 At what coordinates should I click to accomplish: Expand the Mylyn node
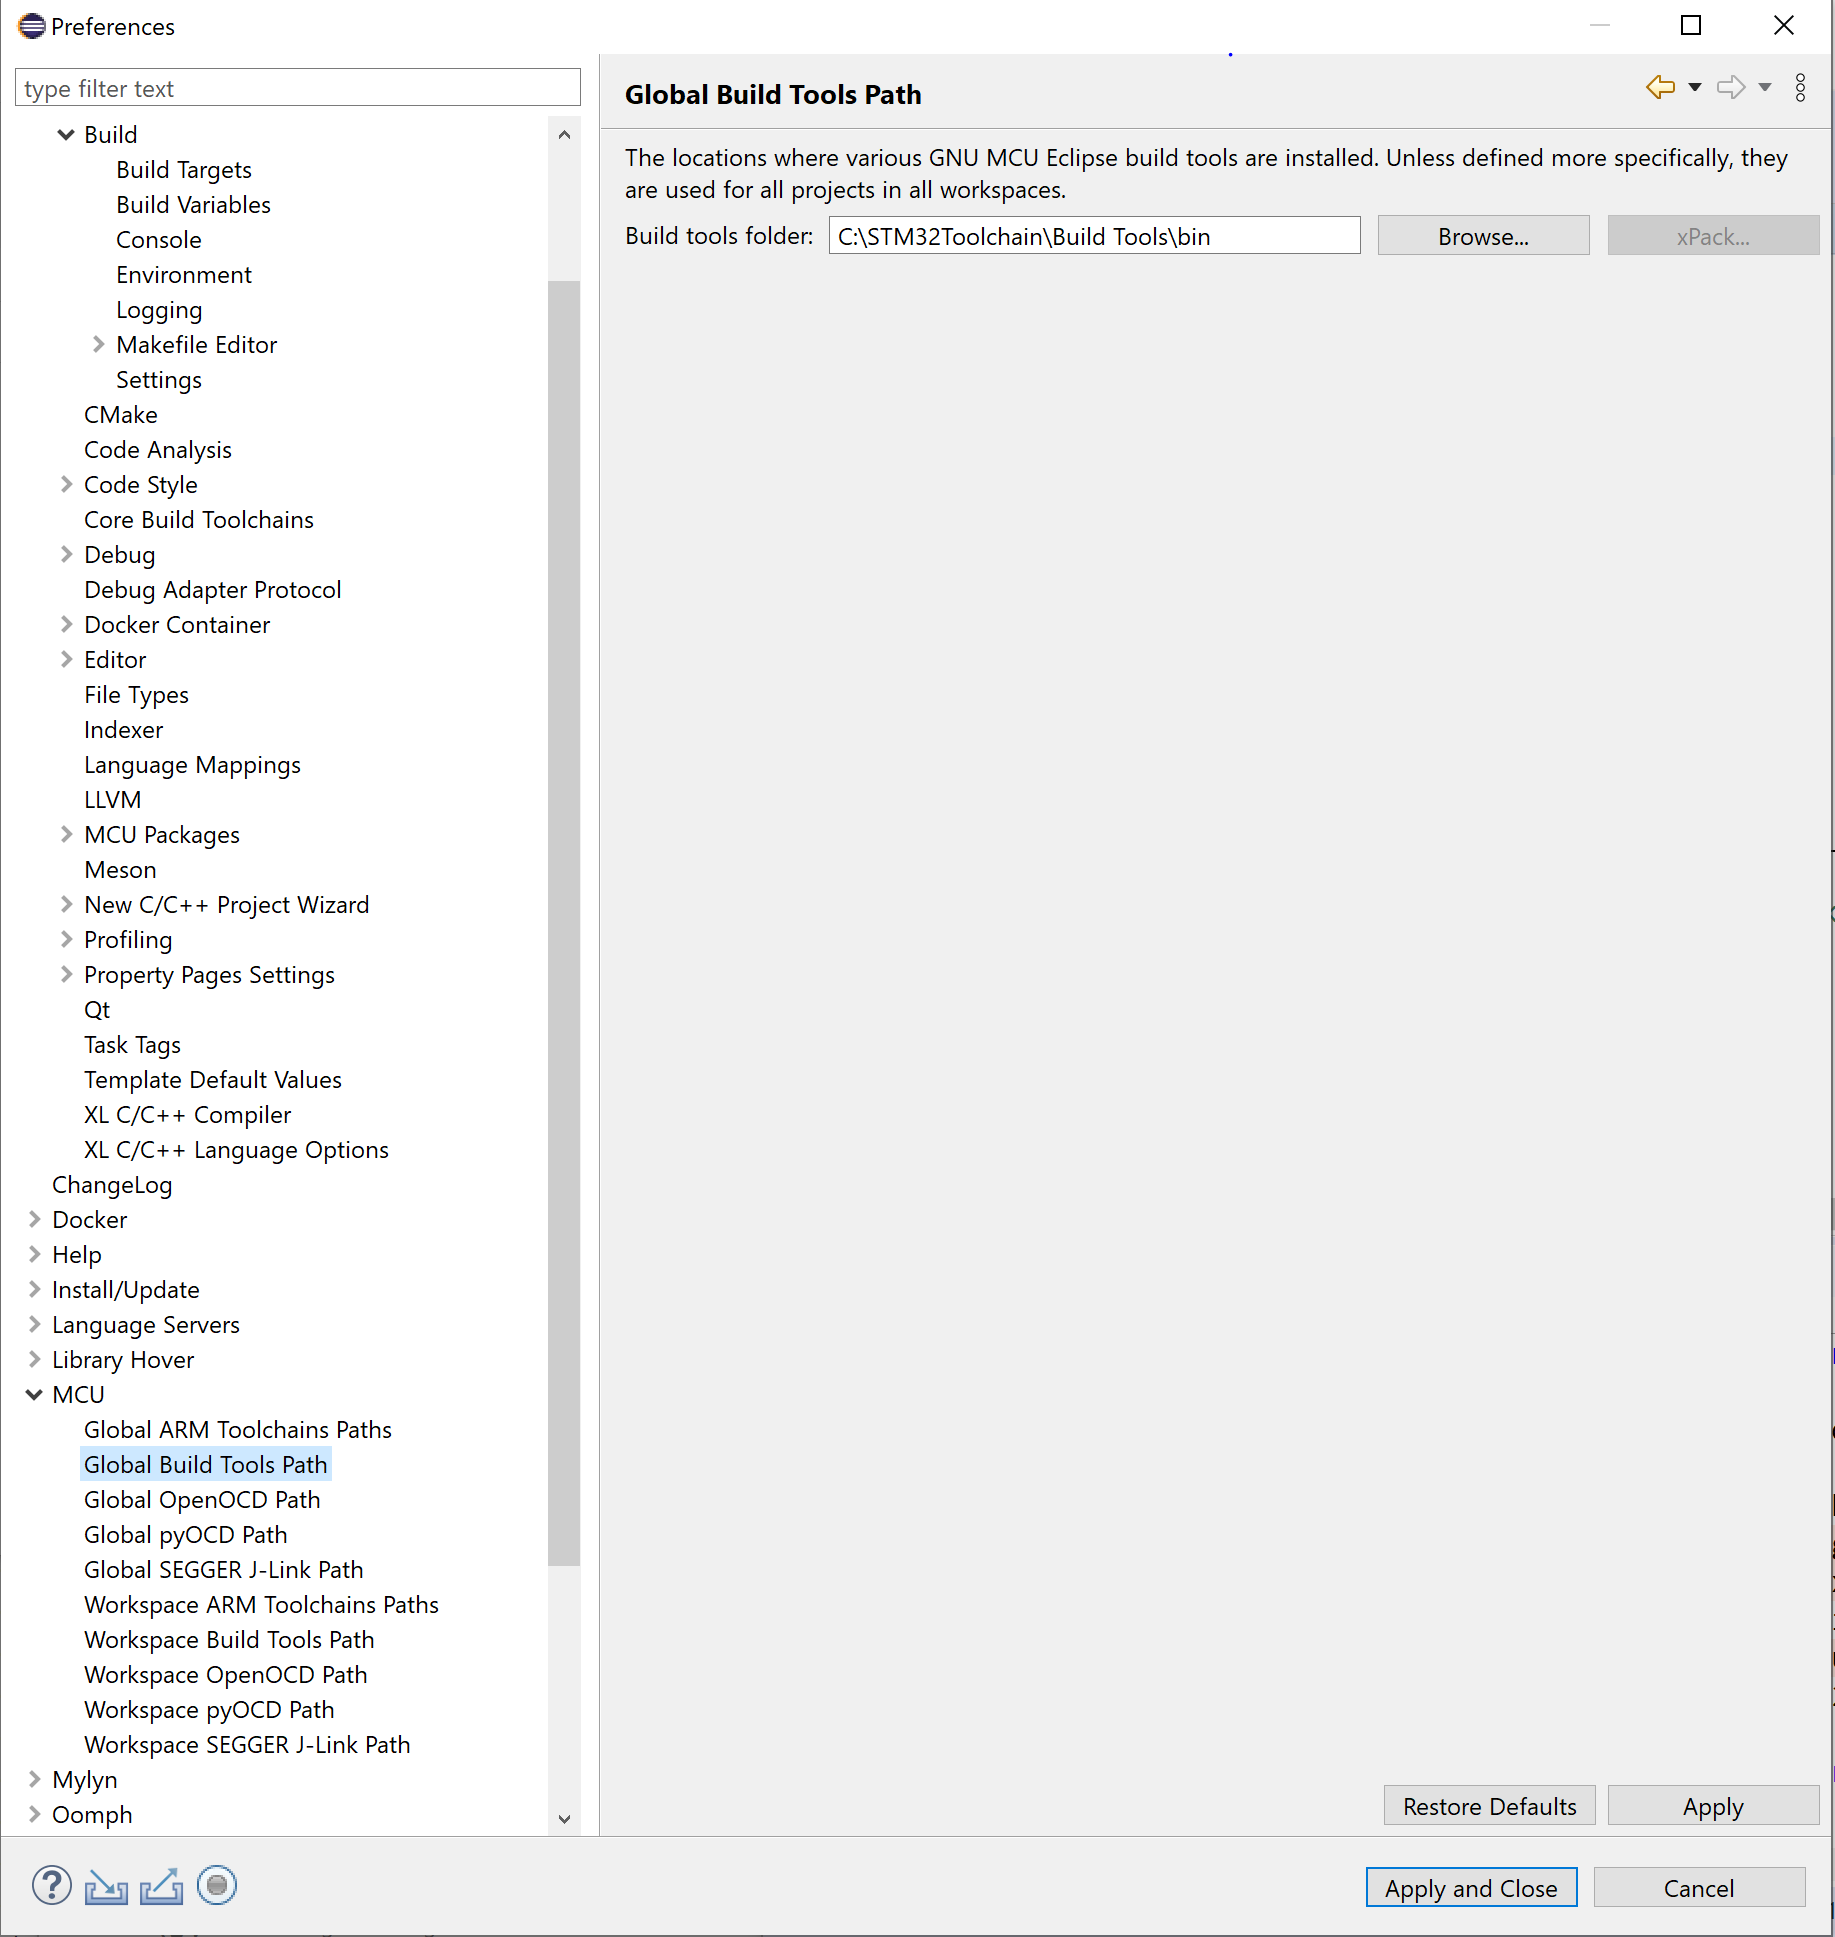tap(34, 1779)
